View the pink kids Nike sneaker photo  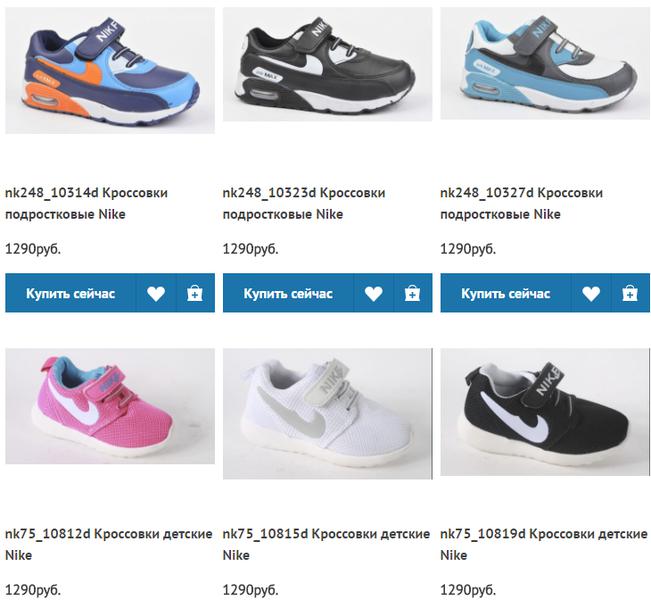click(110, 406)
